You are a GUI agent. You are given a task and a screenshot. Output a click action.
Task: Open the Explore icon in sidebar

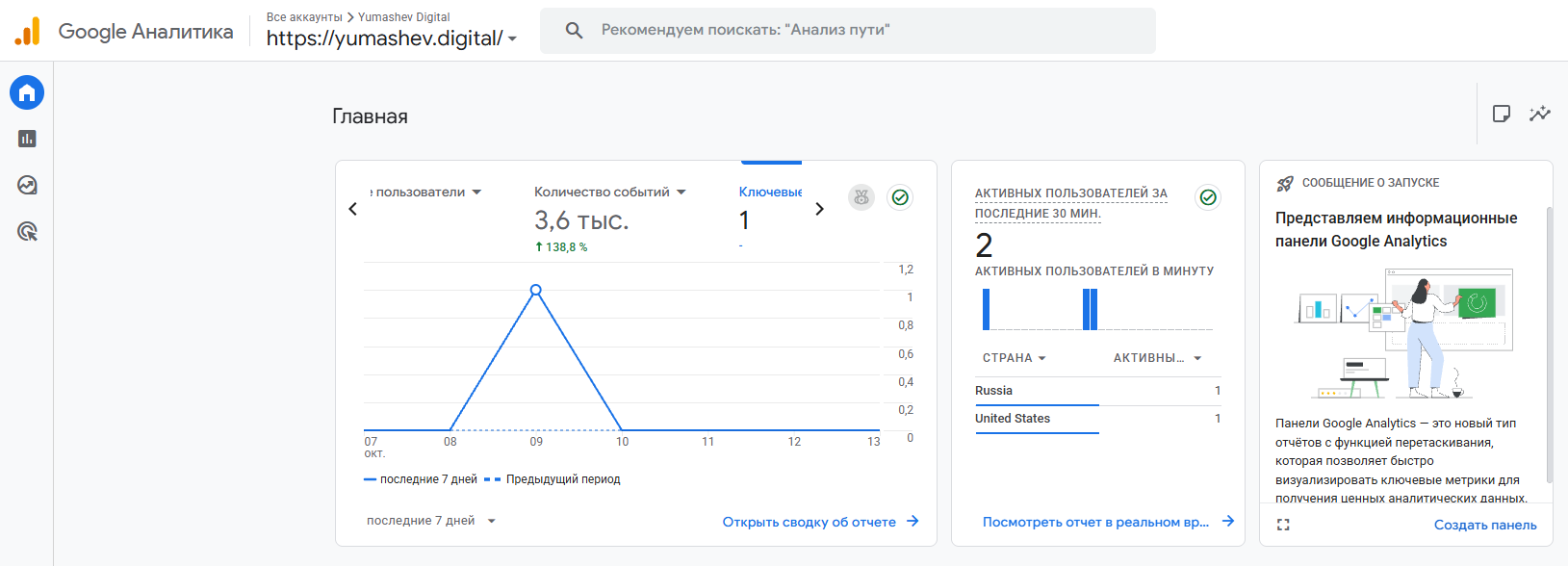click(27, 185)
